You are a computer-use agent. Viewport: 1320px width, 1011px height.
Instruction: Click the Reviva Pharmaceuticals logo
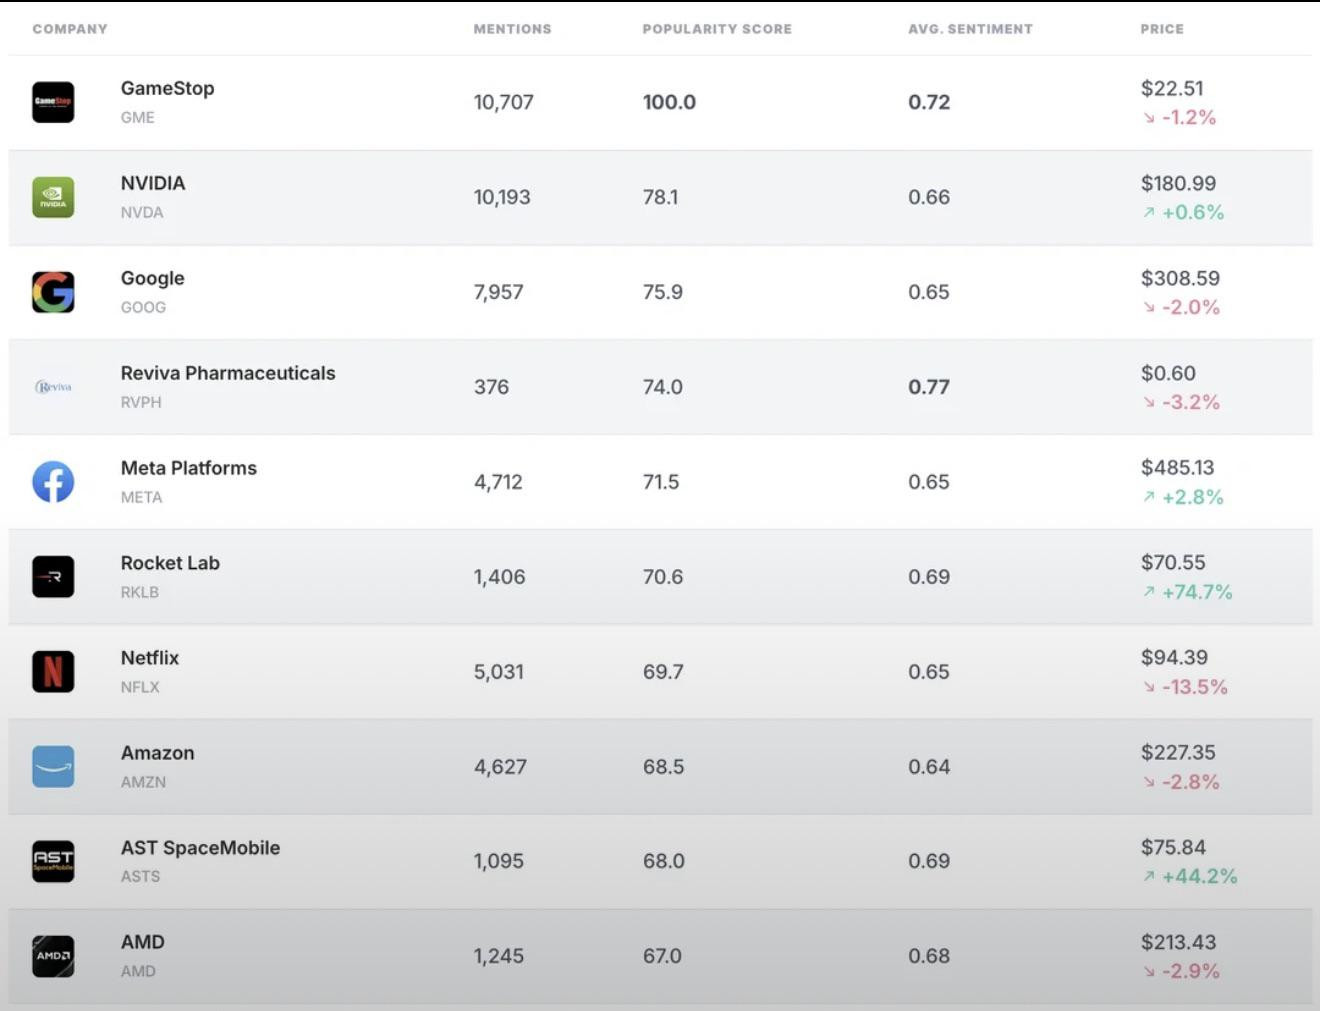click(x=53, y=387)
